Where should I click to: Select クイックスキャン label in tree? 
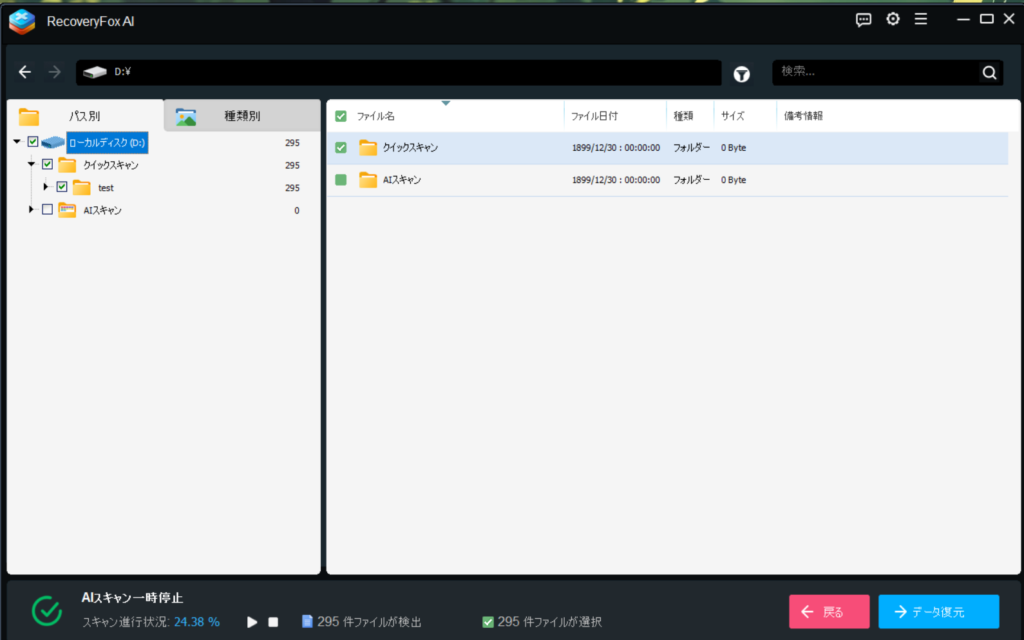pos(111,165)
